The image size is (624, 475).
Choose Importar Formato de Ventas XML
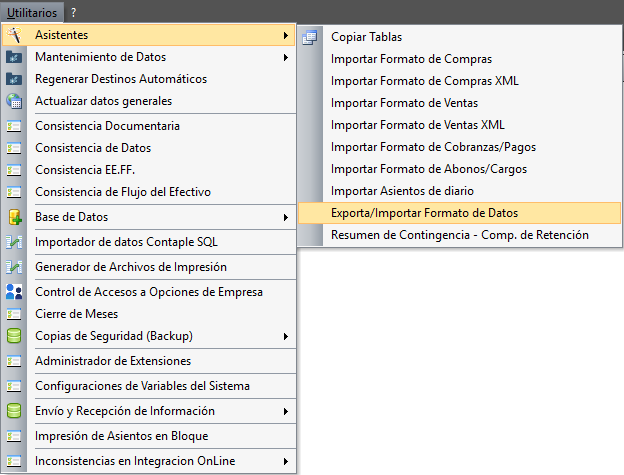point(460,125)
